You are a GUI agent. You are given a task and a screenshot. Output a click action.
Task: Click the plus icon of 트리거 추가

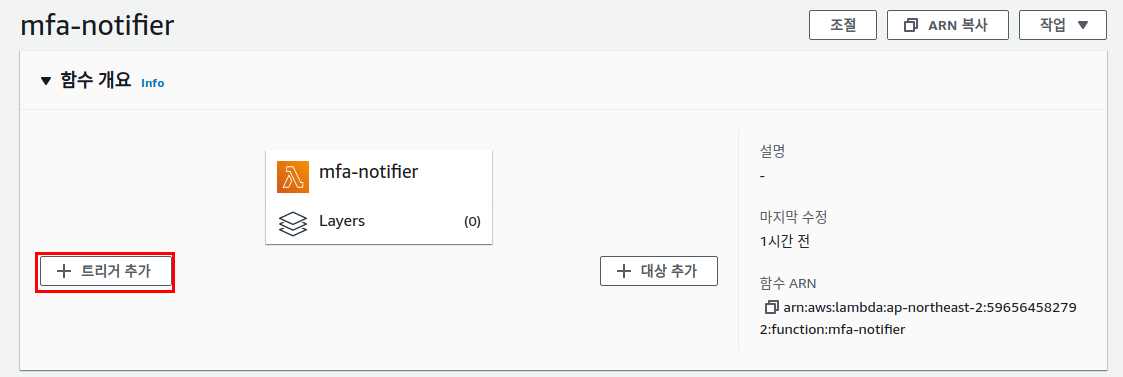[64, 272]
